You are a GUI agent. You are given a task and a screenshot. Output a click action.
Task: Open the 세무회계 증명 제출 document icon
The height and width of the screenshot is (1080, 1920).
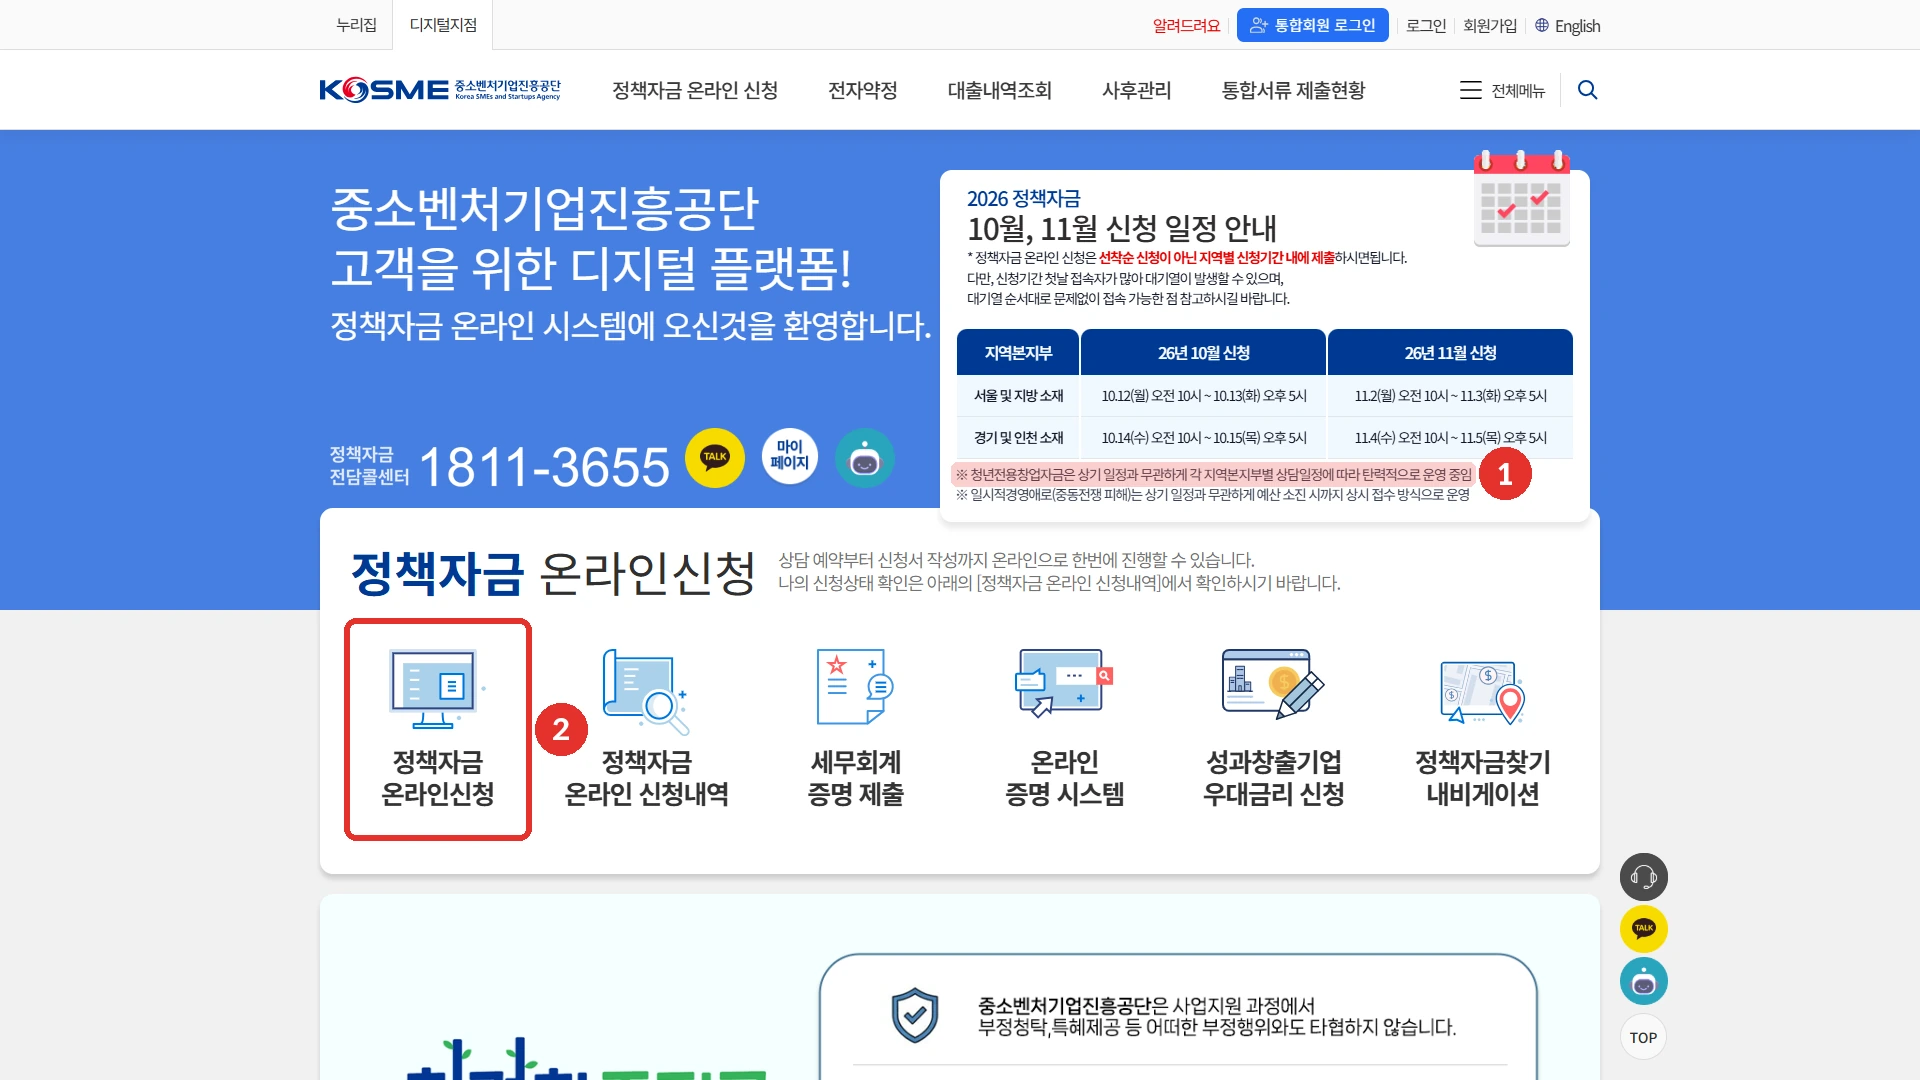coord(855,687)
